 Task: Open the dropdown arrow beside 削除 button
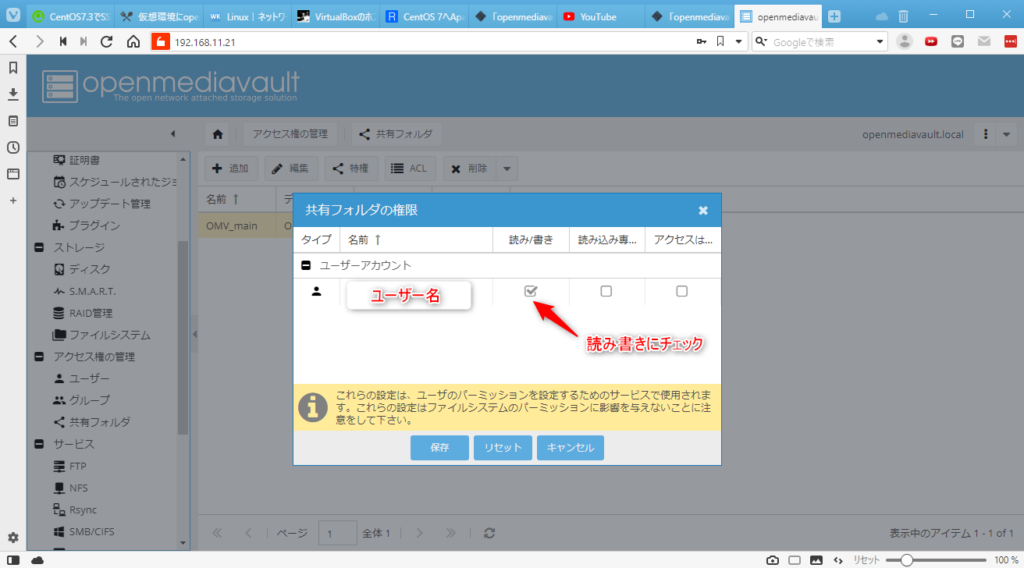click(x=507, y=169)
